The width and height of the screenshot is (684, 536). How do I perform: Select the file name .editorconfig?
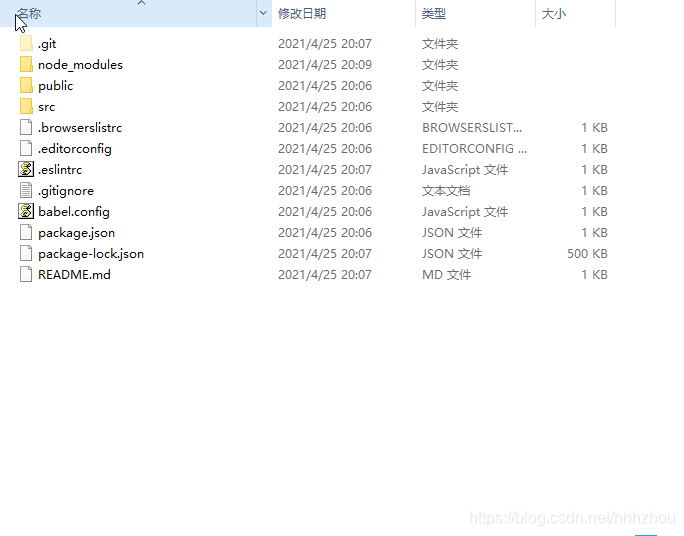(75, 149)
